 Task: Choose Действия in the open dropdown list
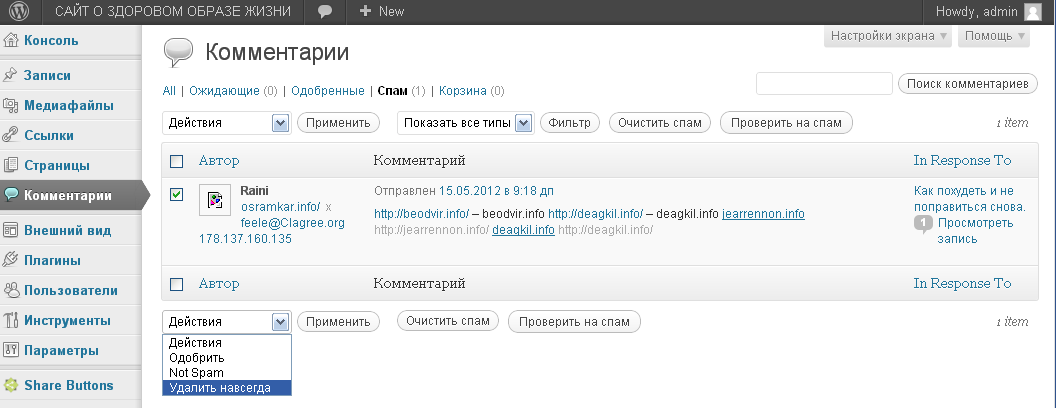pos(227,343)
